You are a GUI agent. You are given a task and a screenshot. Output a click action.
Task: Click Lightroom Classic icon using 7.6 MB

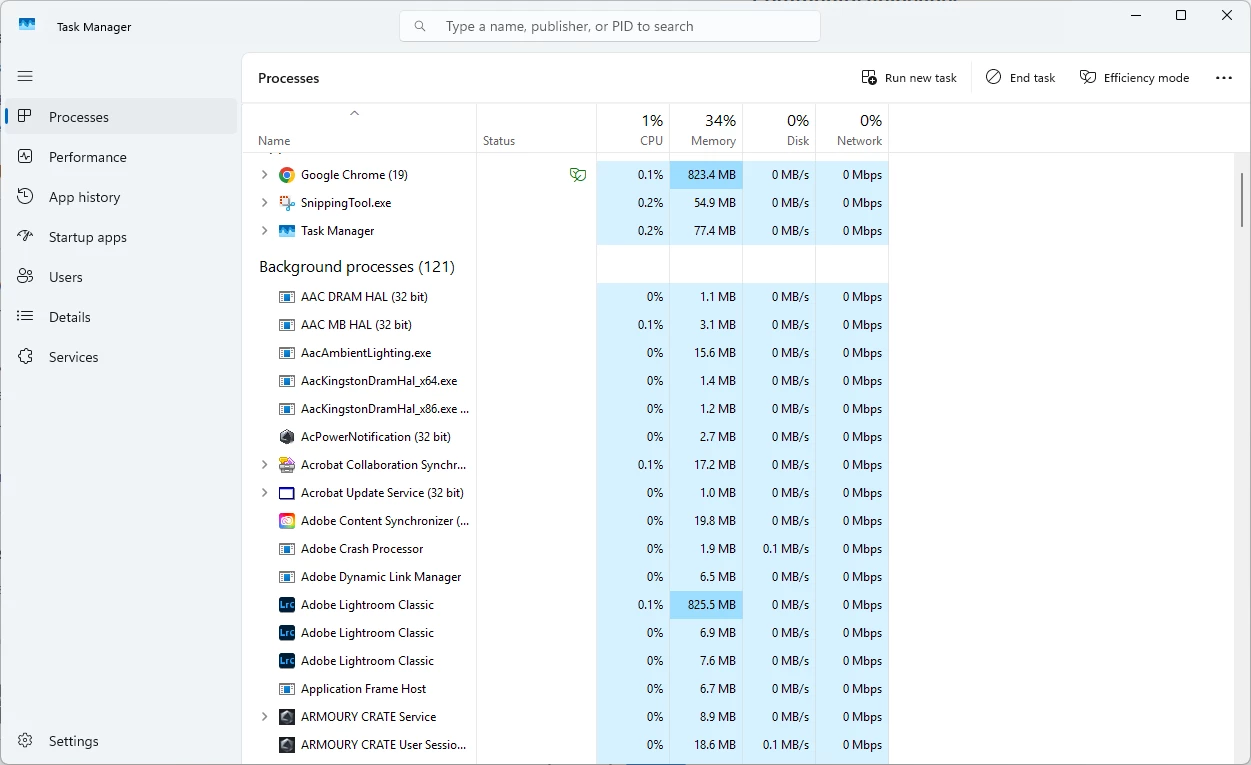[287, 661]
